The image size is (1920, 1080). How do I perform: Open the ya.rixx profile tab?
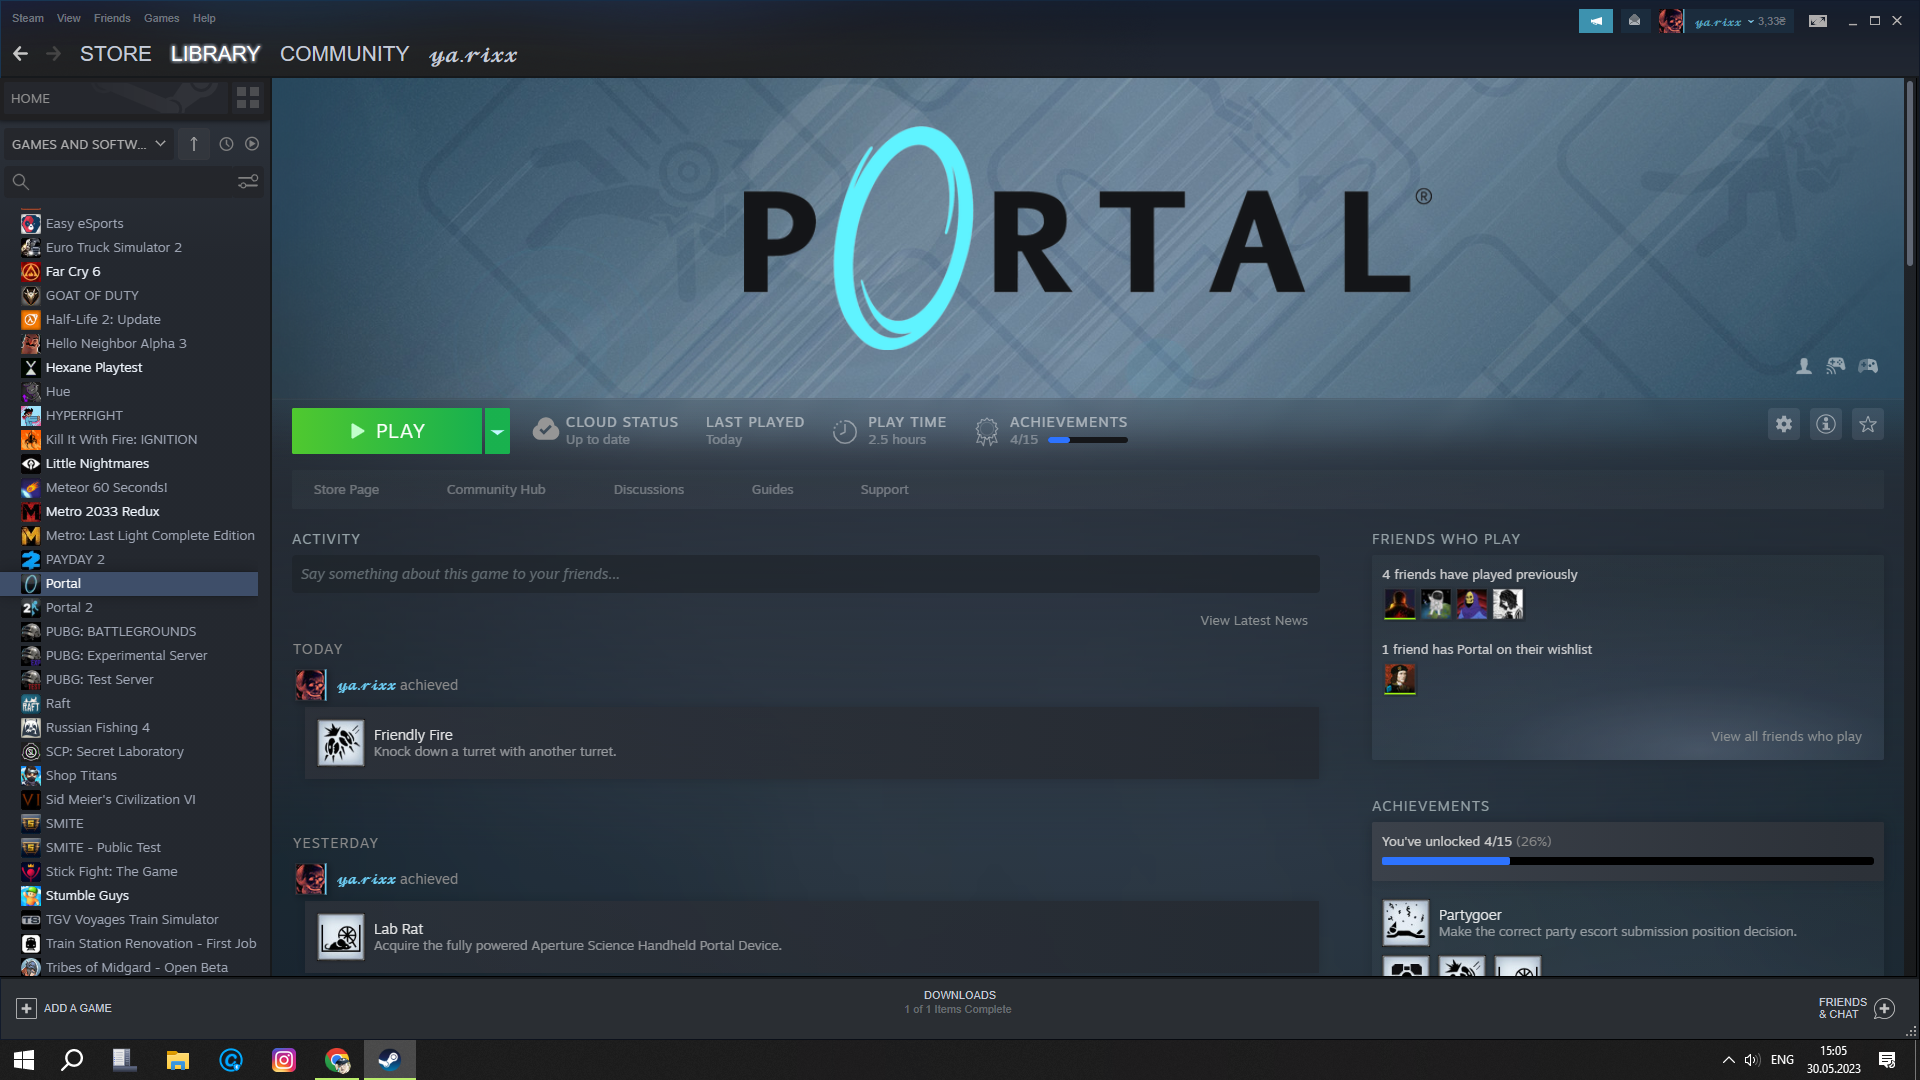click(473, 55)
